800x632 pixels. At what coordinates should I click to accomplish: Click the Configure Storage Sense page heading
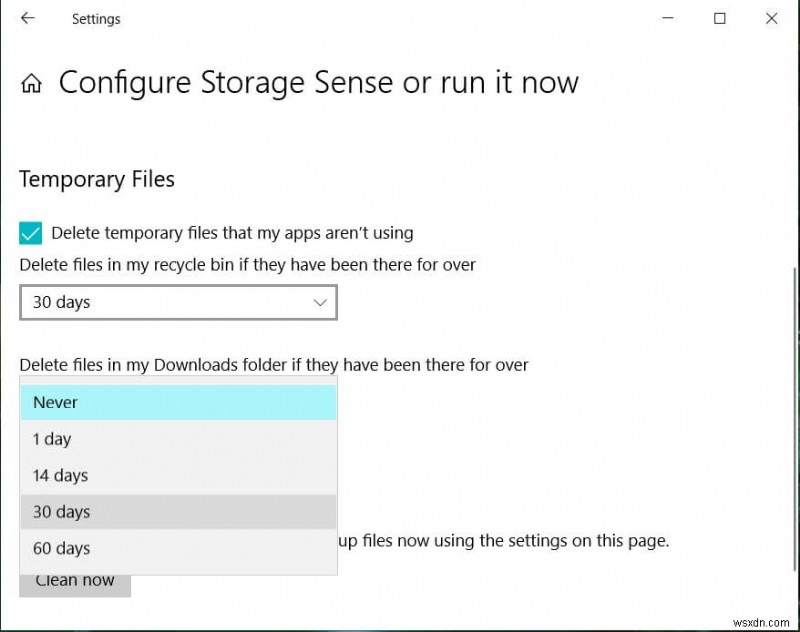pyautogui.click(x=318, y=83)
